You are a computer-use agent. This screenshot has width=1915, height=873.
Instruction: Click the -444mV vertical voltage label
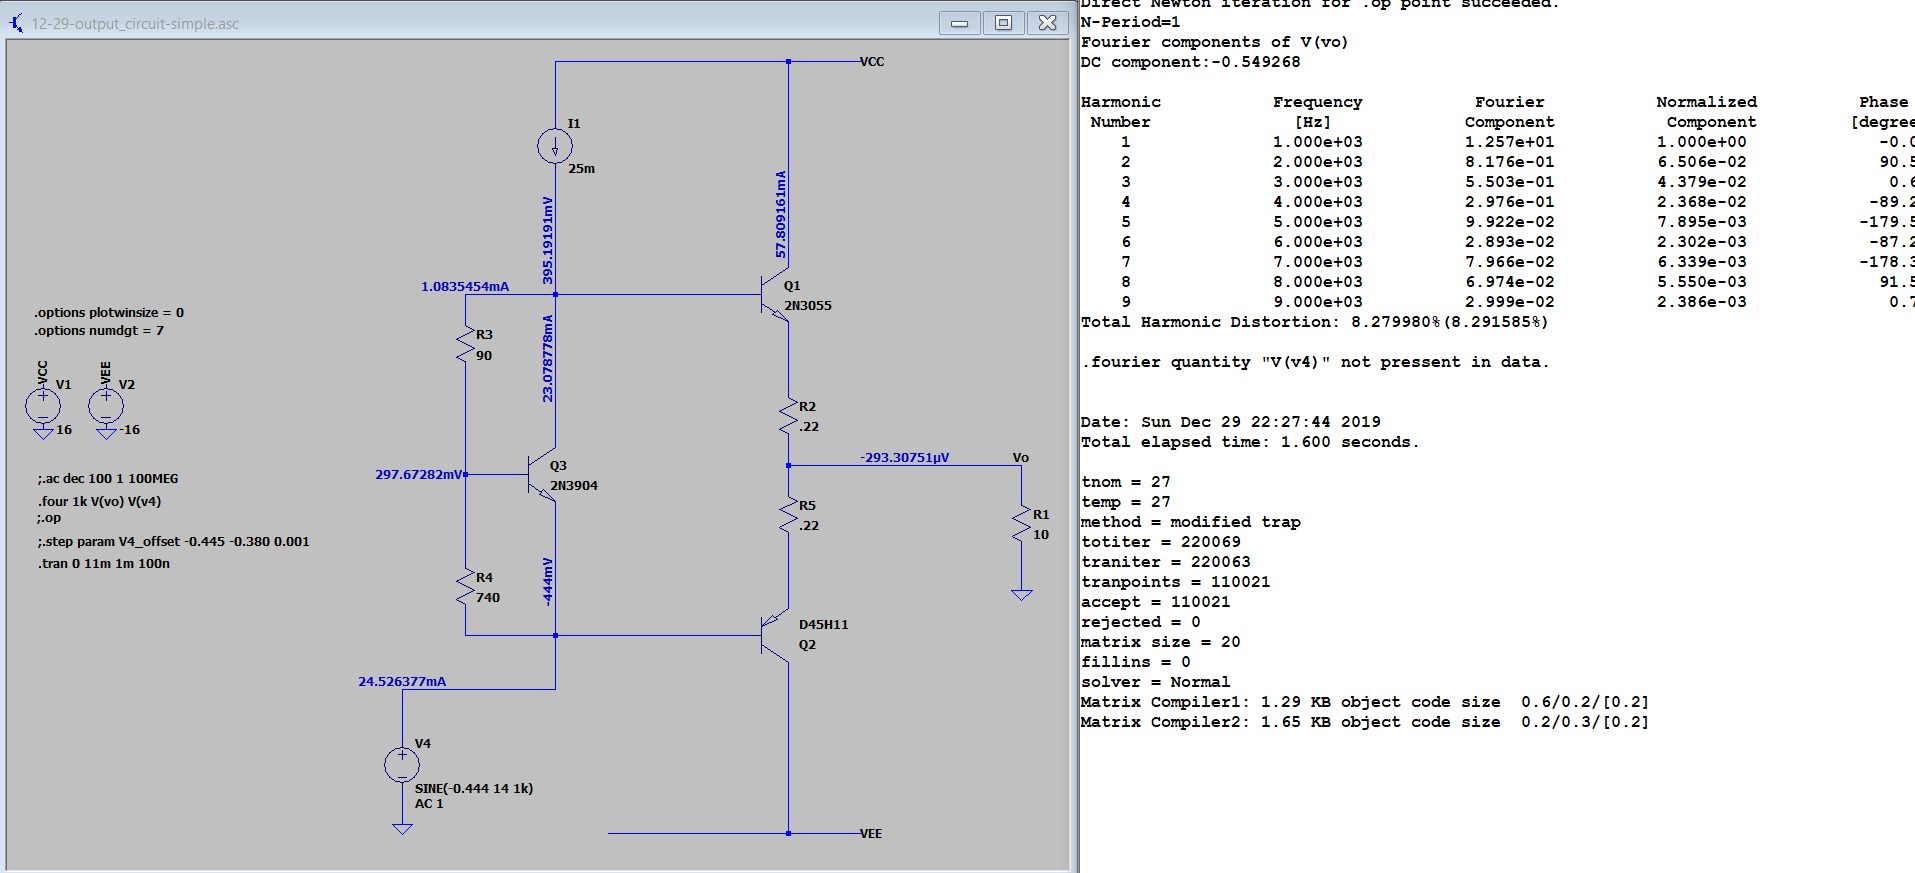click(x=547, y=581)
